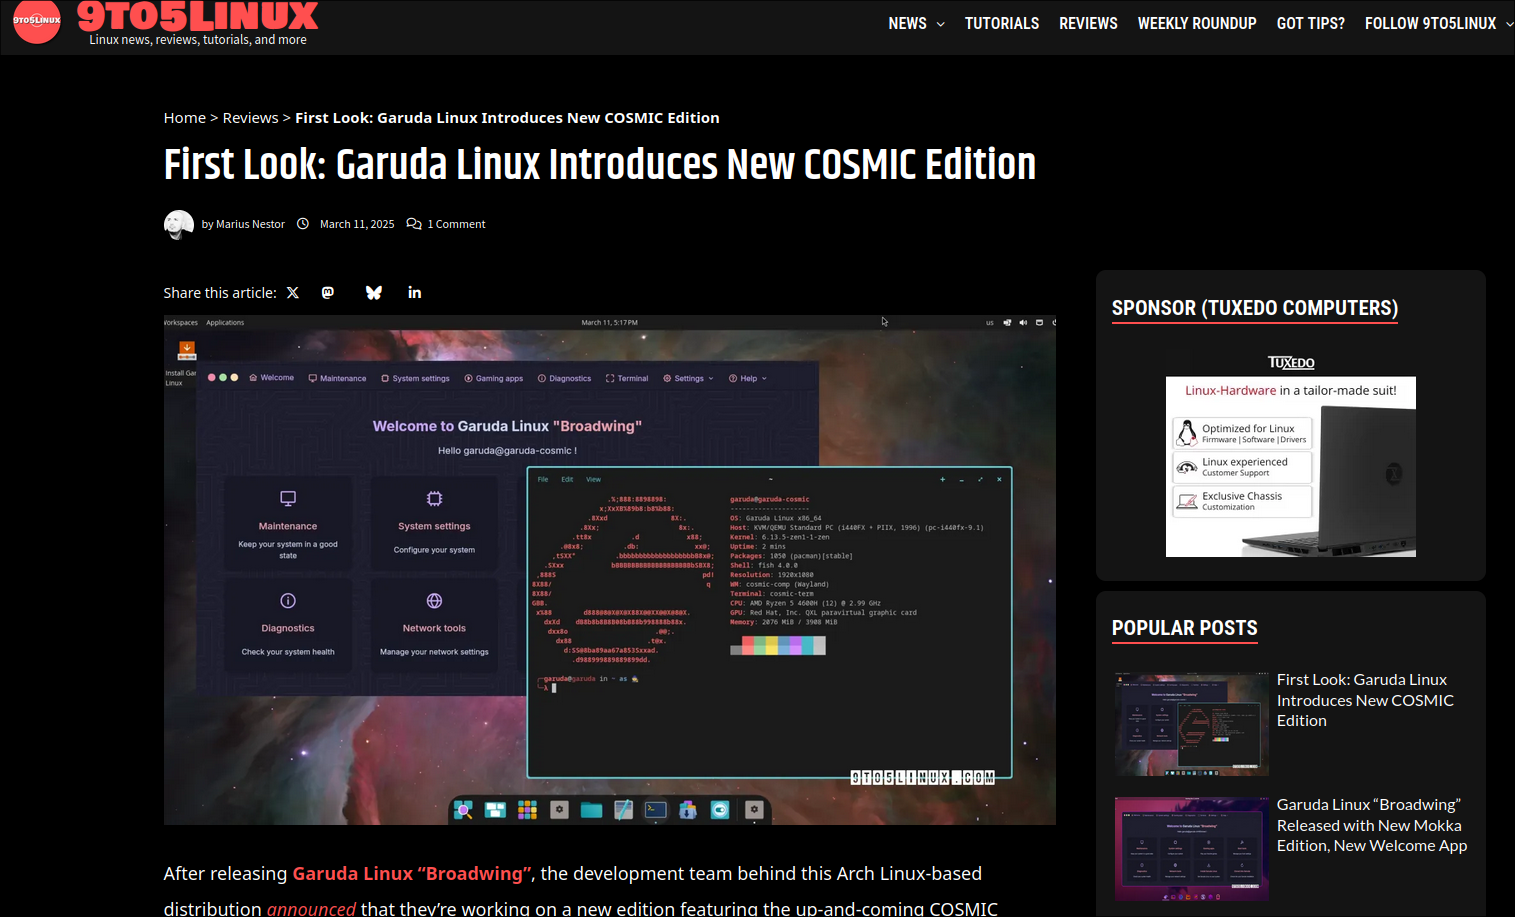Viewport: 1515px width, 917px height.
Task: Open TUTORIALS section
Action: coord(1002,23)
